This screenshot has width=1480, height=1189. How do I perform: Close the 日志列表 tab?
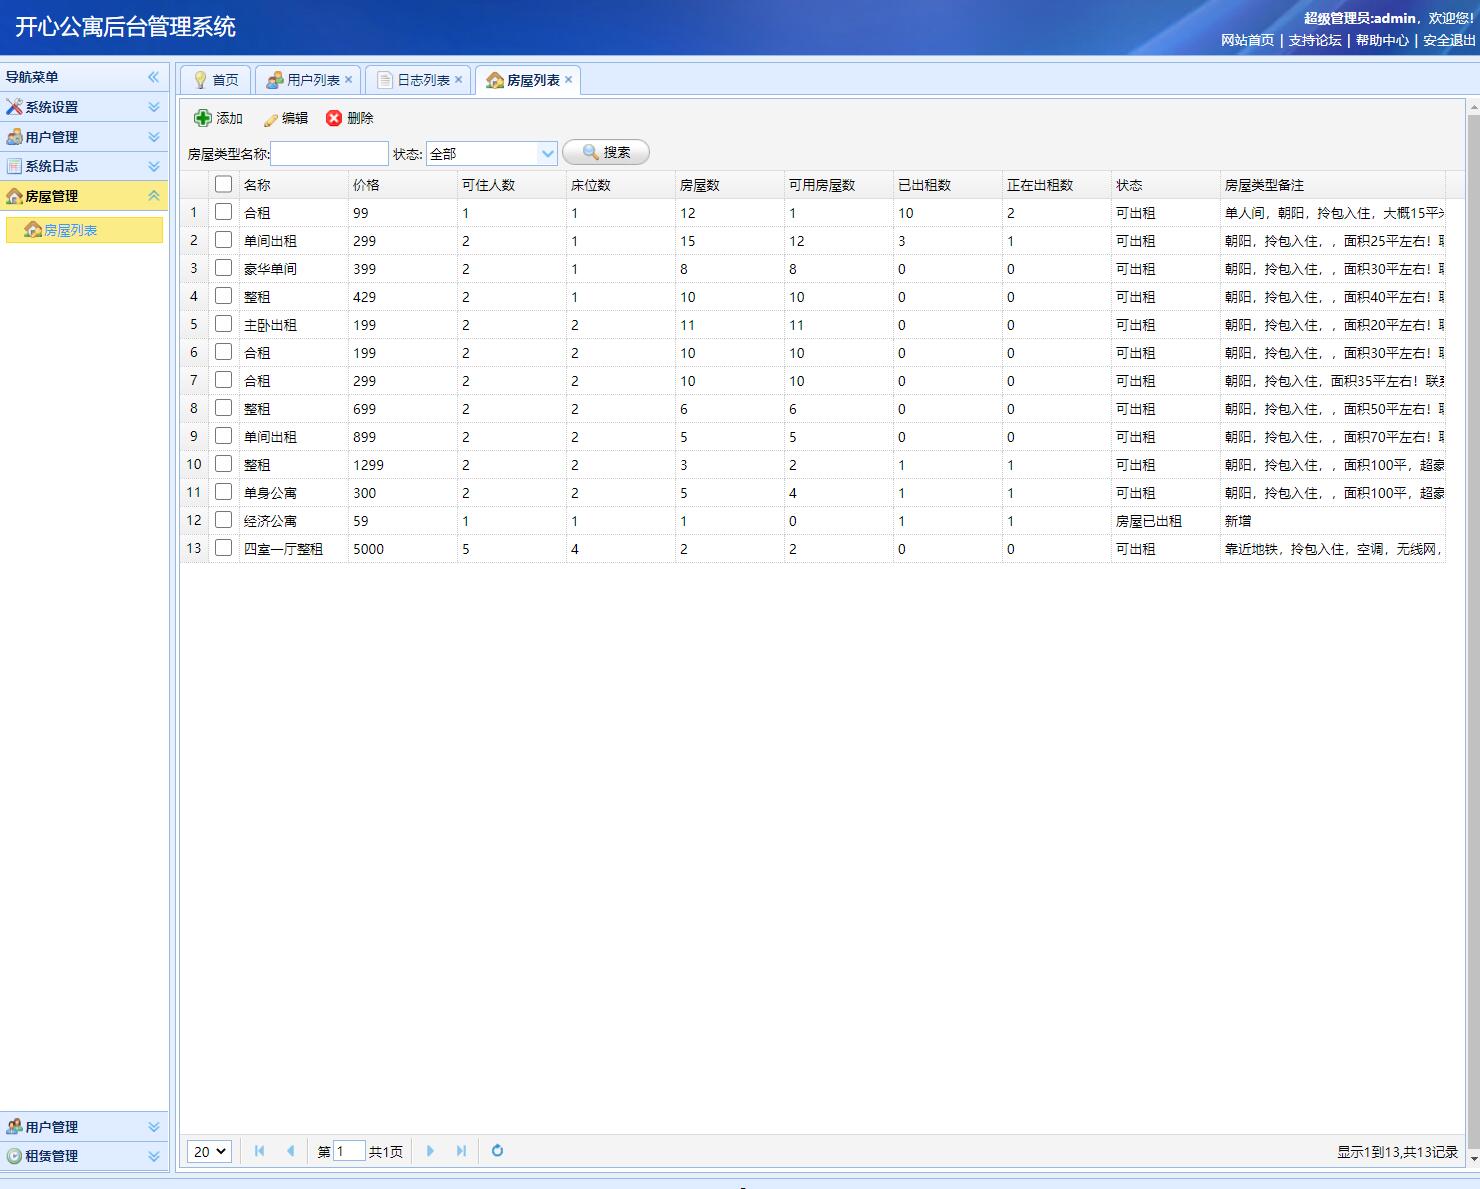458,80
